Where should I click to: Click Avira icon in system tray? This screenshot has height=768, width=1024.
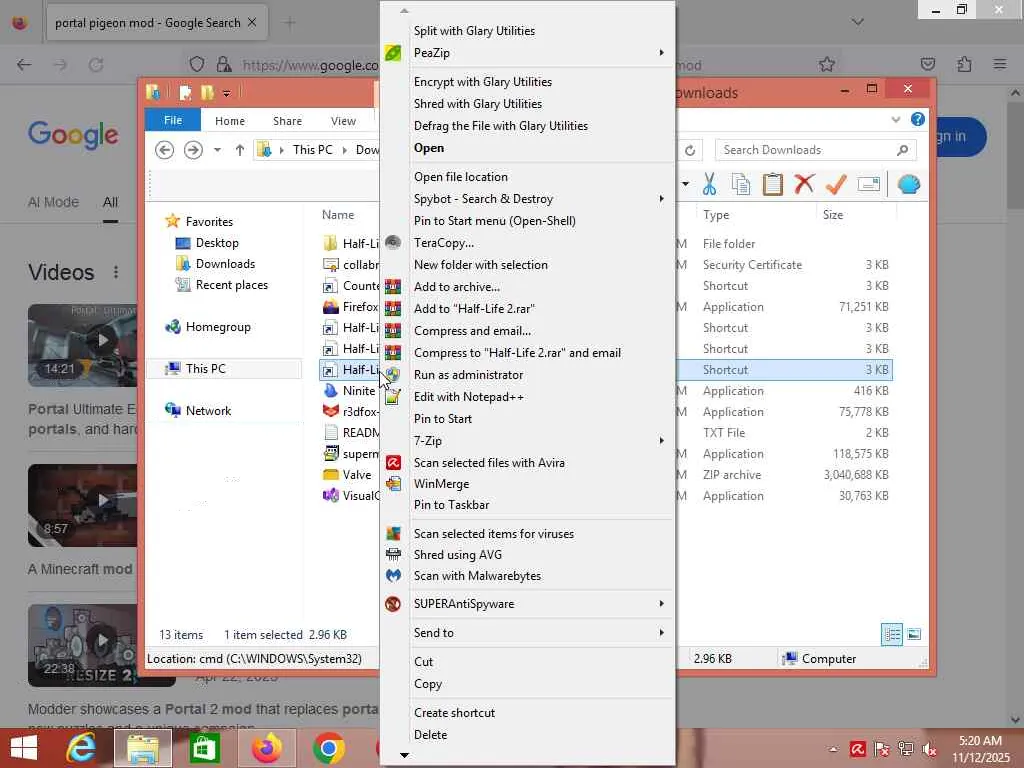pyautogui.click(x=857, y=749)
